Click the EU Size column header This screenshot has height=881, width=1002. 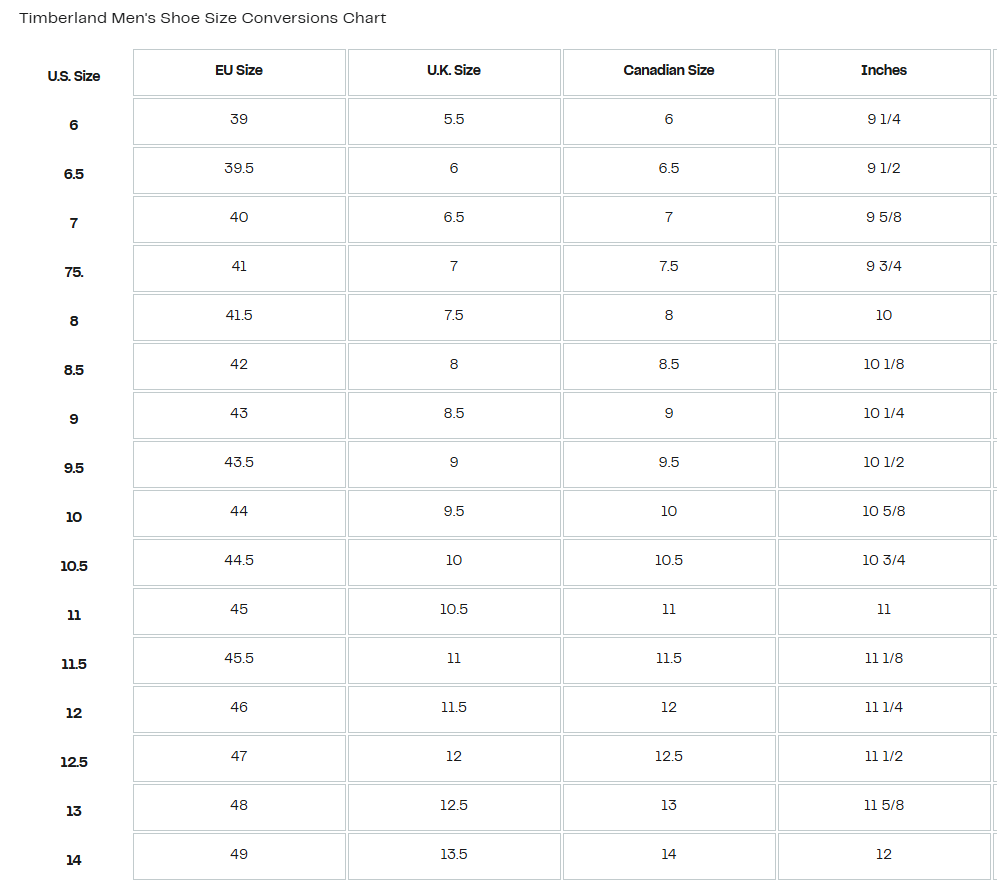239,71
